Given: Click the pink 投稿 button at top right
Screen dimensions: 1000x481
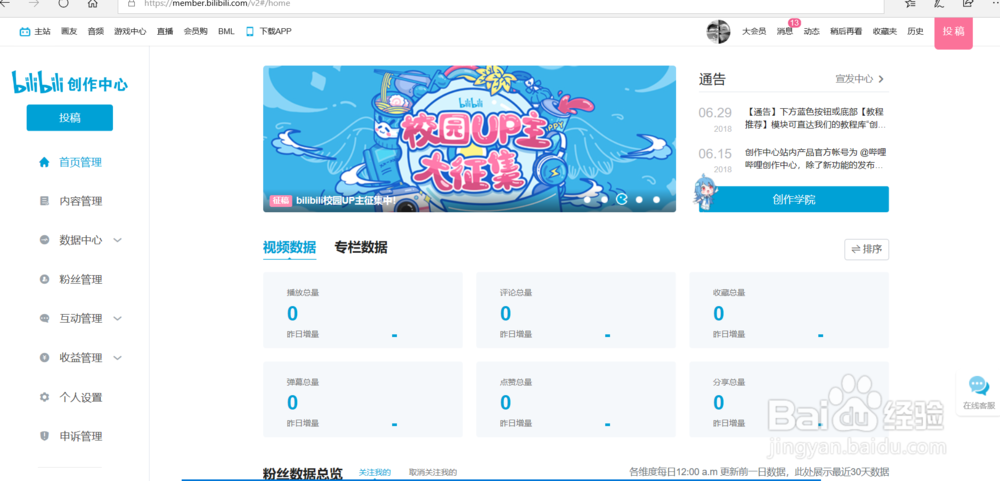Looking at the screenshot, I should point(953,33).
